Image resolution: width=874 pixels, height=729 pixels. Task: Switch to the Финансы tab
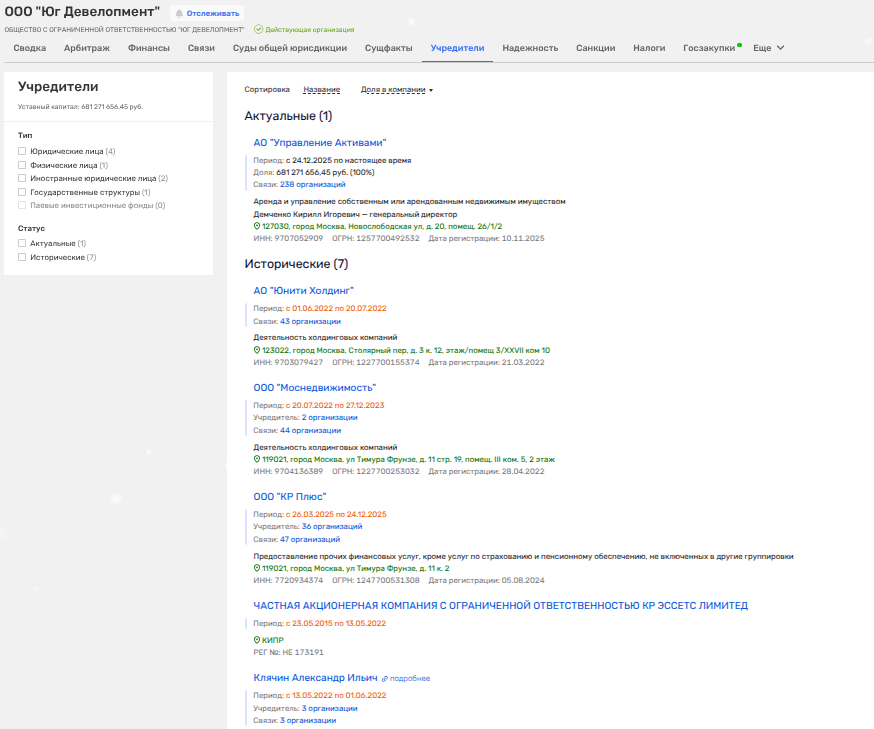149,48
